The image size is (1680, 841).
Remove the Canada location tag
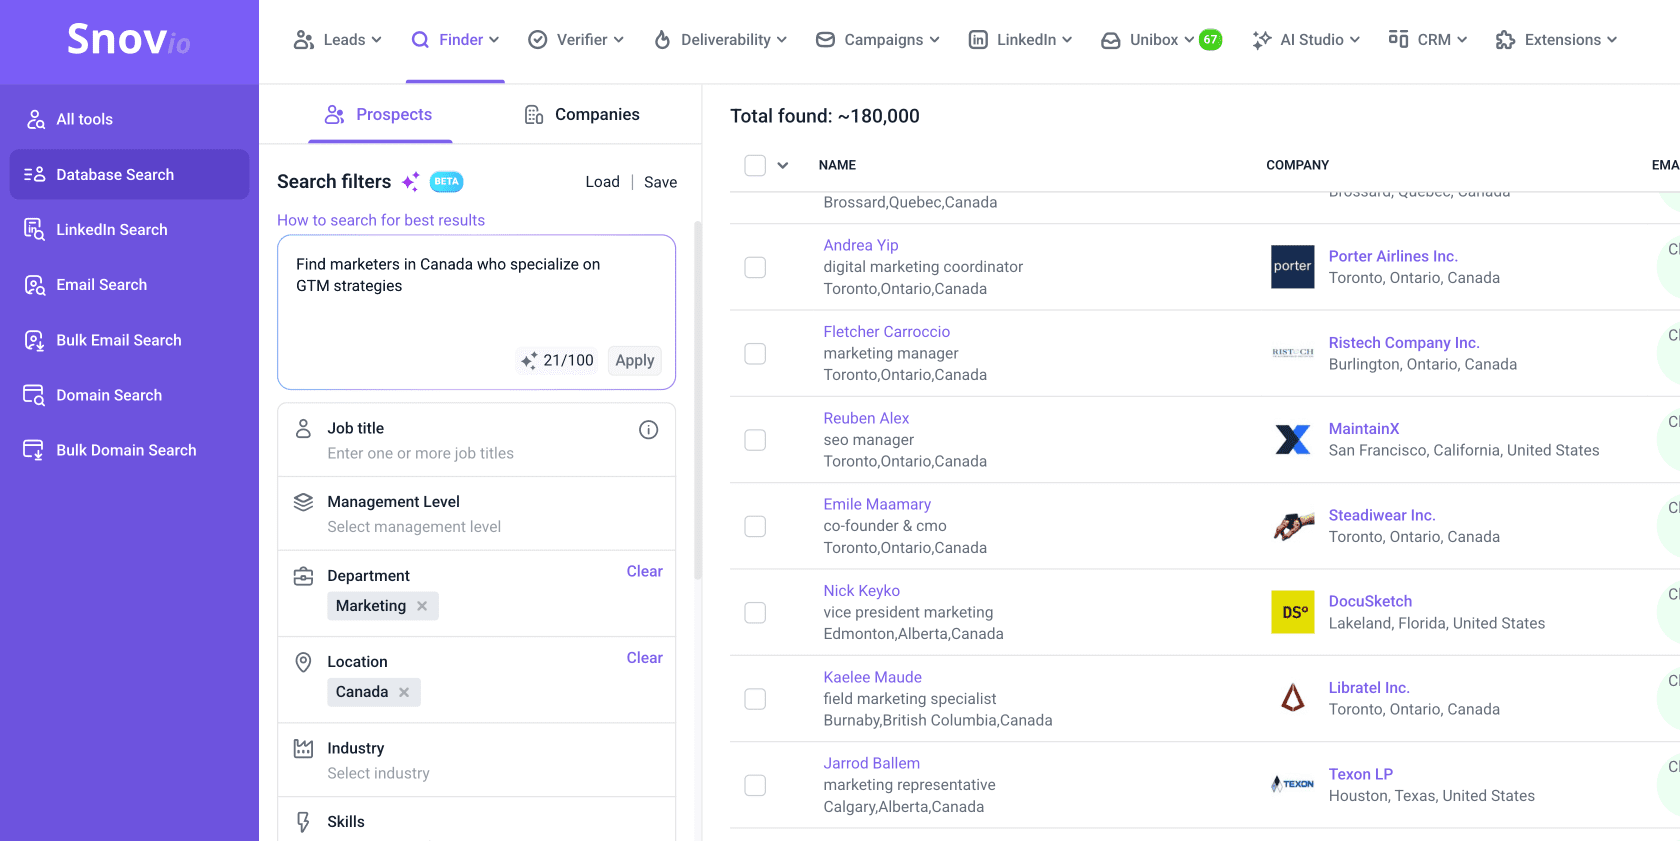pyautogui.click(x=404, y=692)
